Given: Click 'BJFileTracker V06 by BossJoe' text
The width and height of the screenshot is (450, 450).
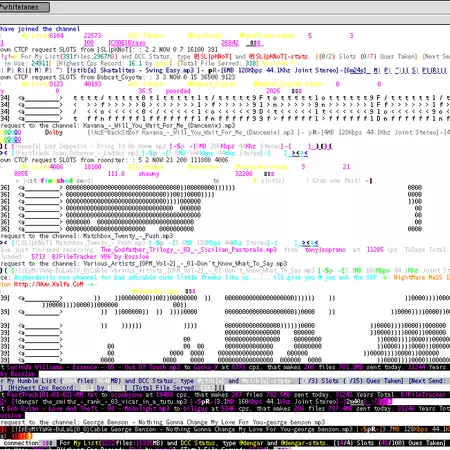Looking at the screenshot, I should pyautogui.click(x=100, y=257).
